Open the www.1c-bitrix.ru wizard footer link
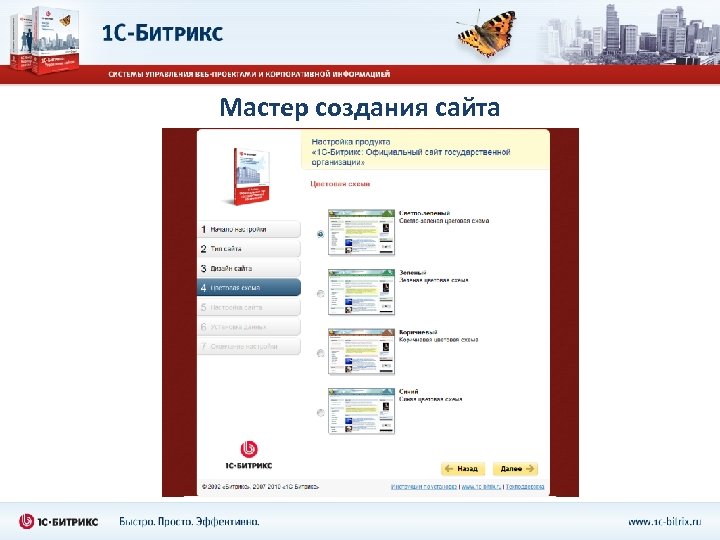This screenshot has width=720, height=540. coord(481,487)
